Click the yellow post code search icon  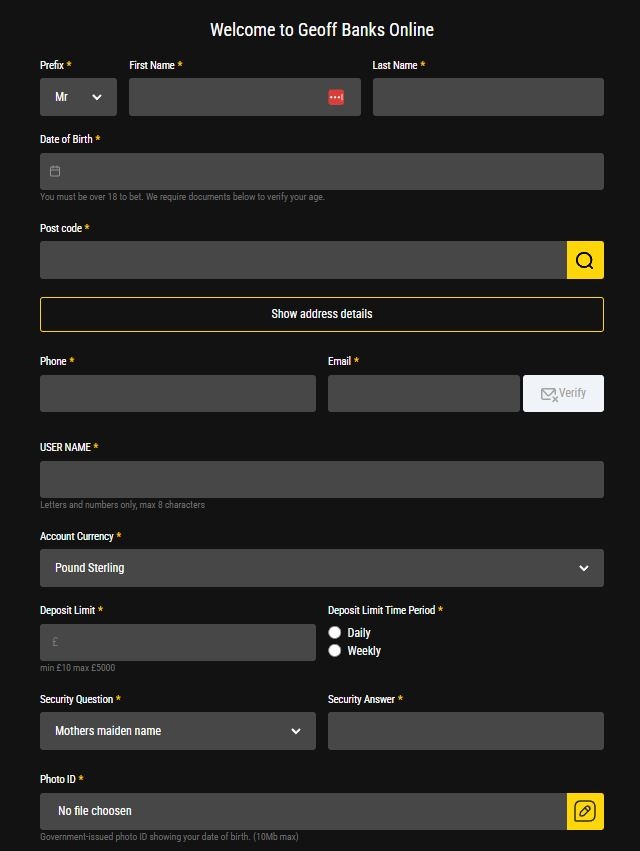point(585,260)
